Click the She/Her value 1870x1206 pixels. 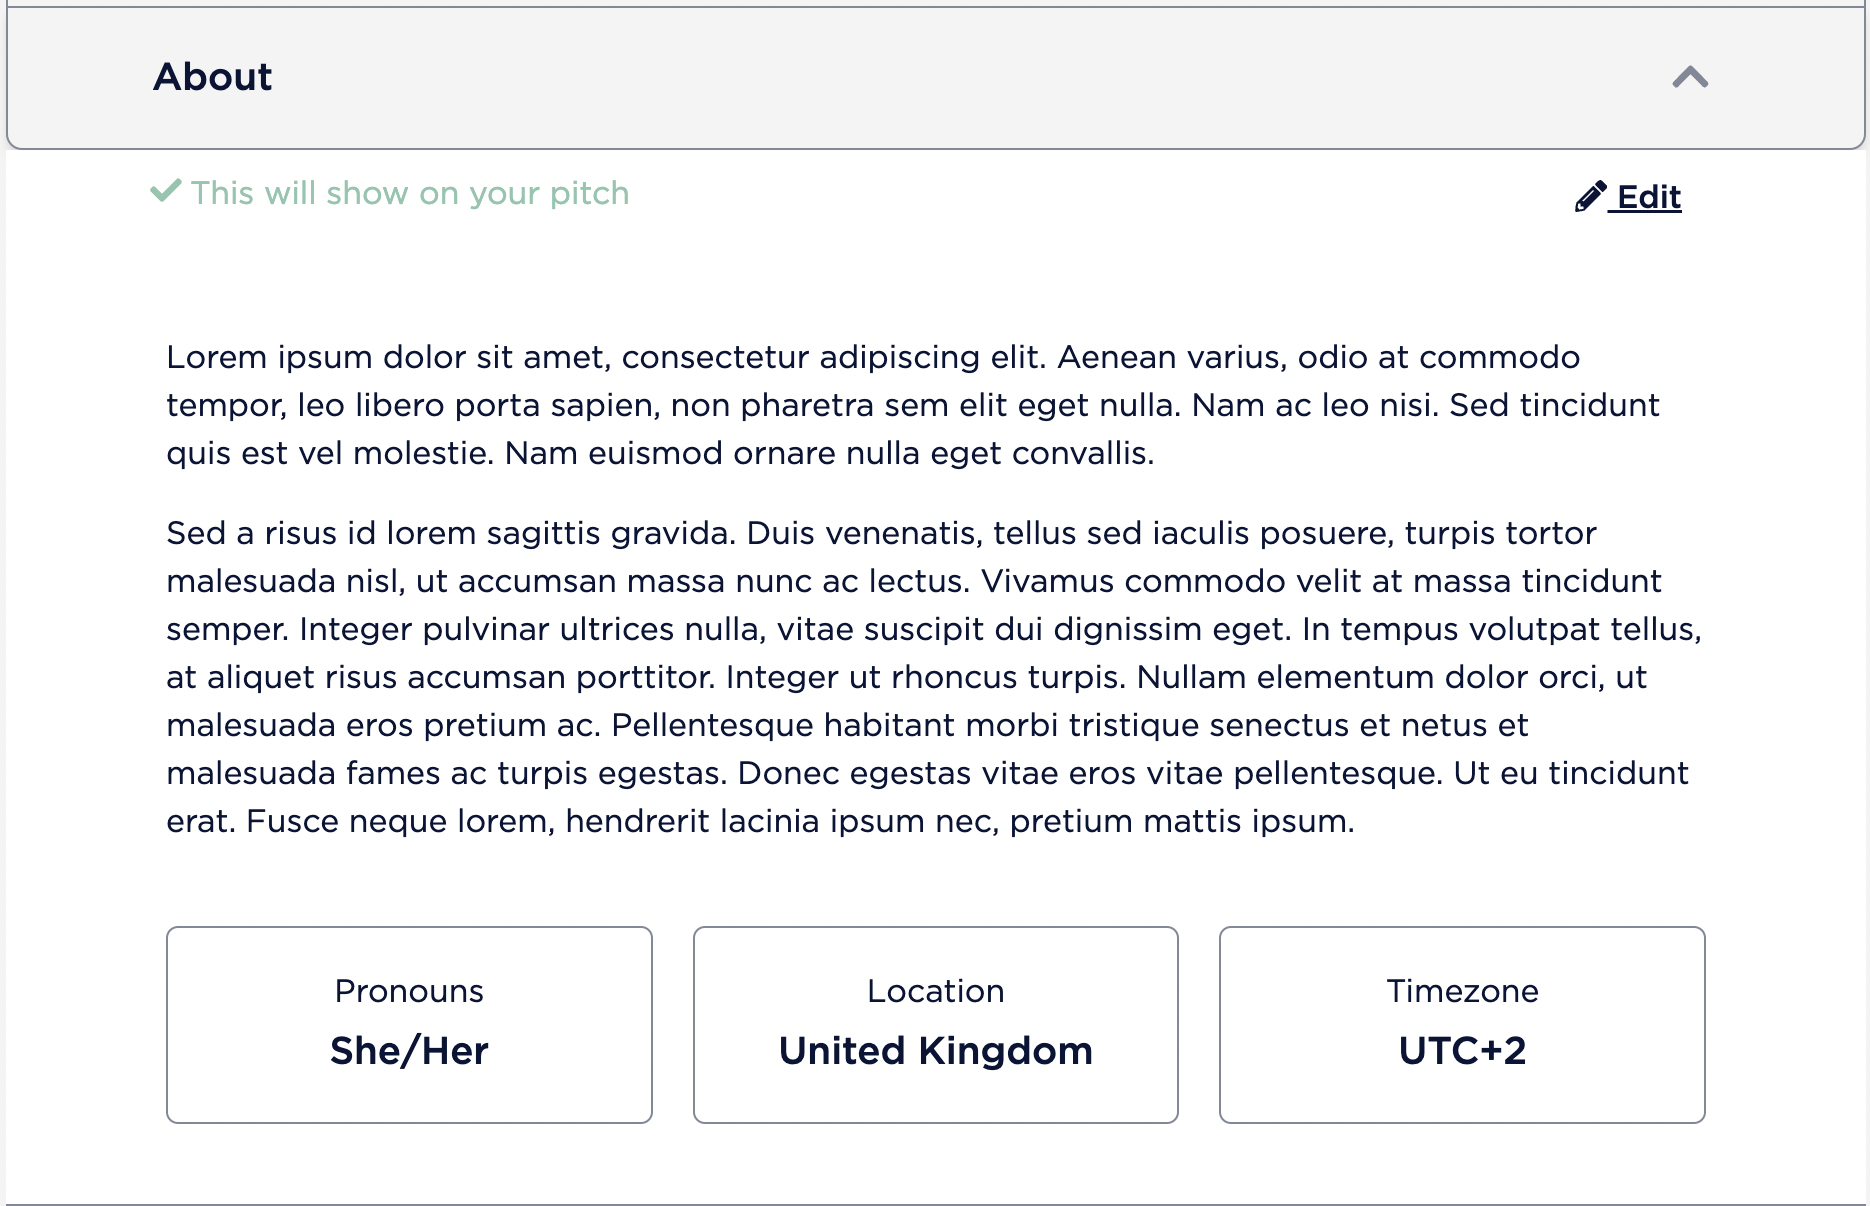[x=409, y=1051]
